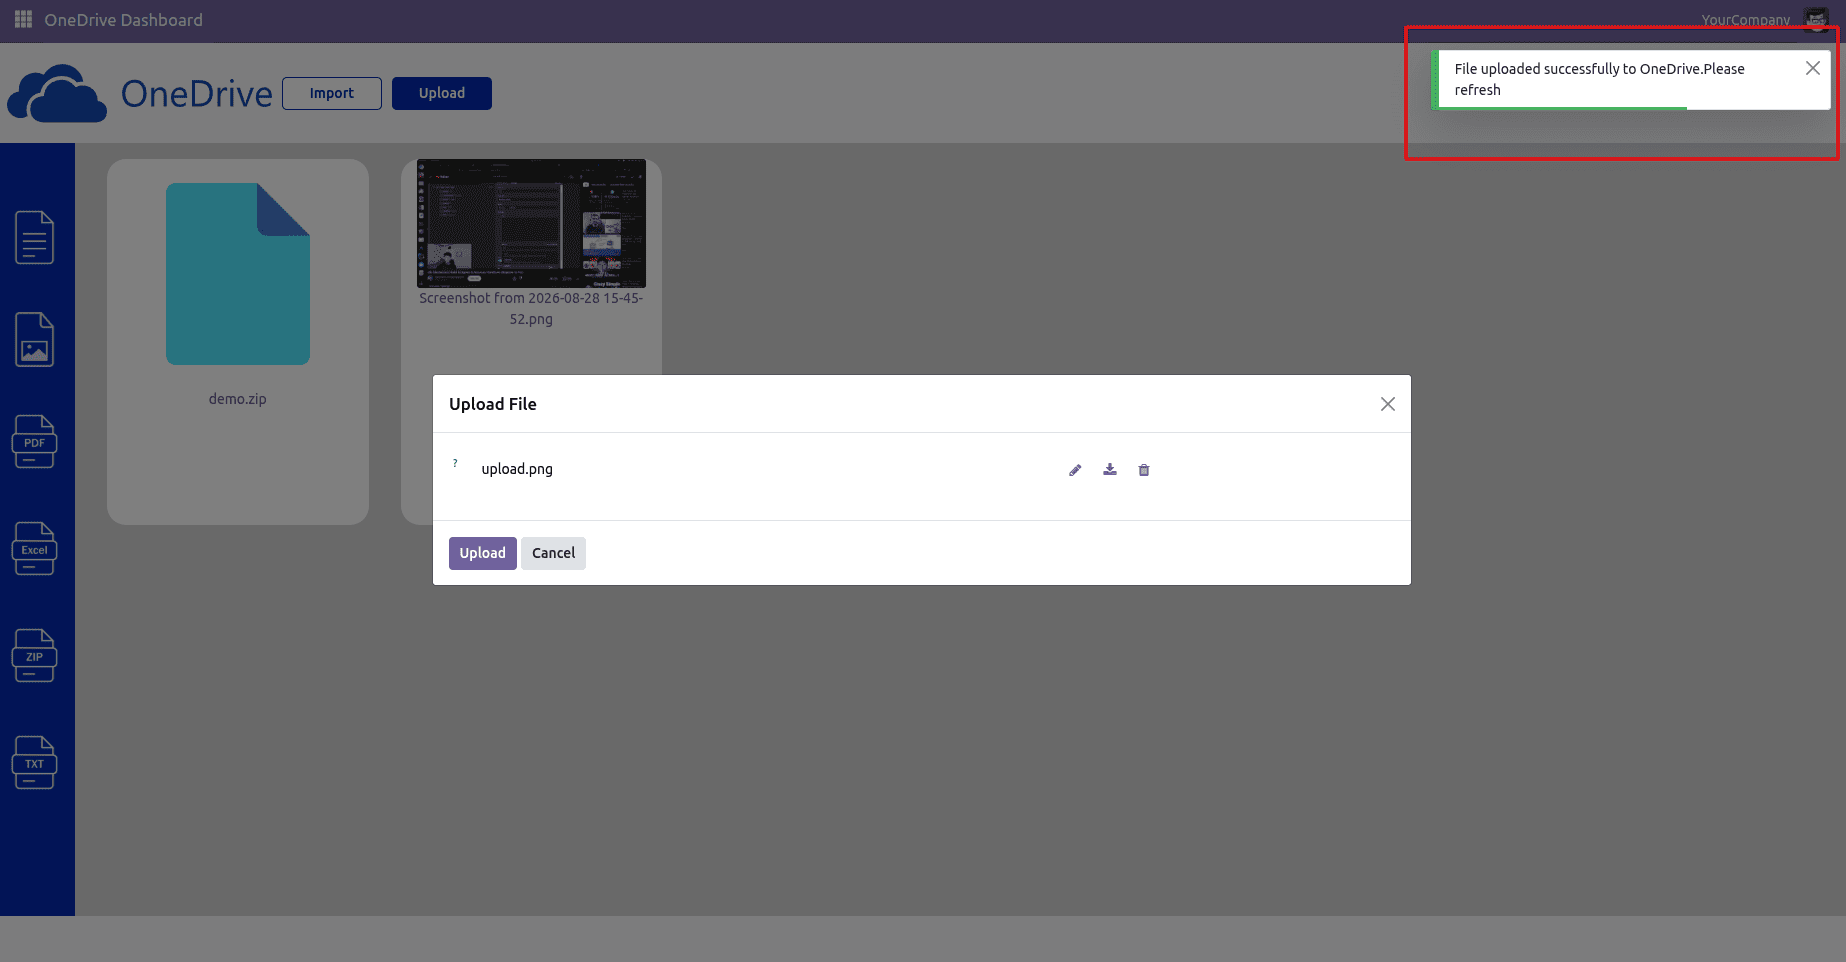Cancel the Upload File dialog
This screenshot has width=1846, height=962.
click(553, 553)
